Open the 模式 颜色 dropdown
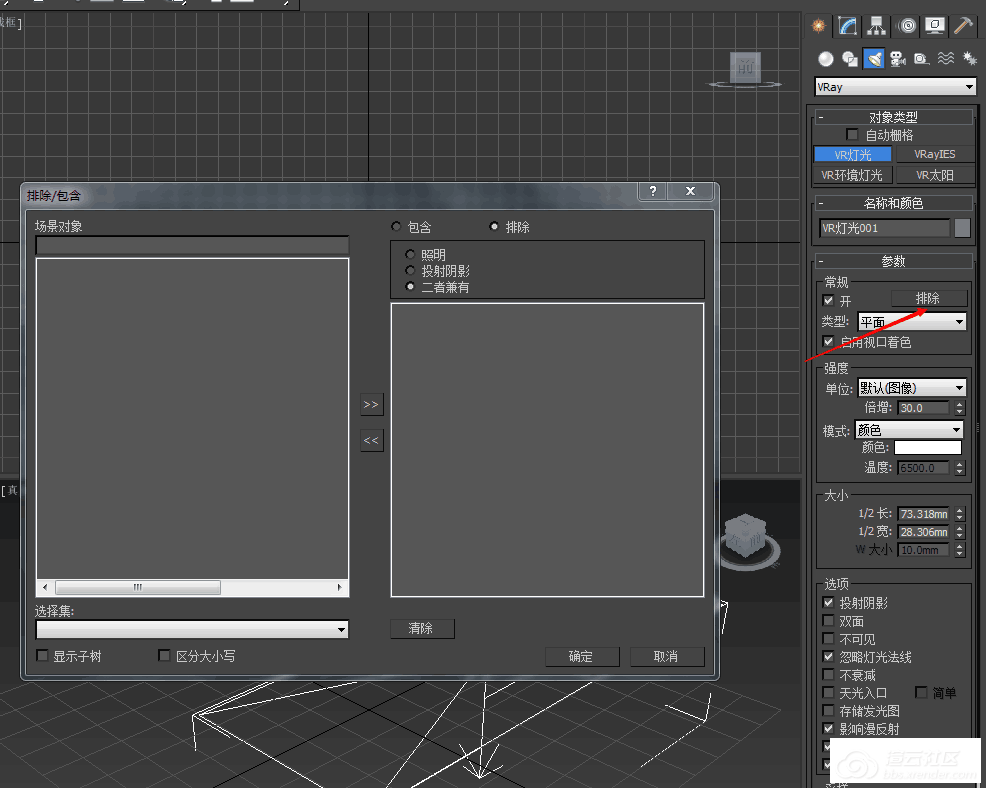Screen dimensions: 986x788 coord(909,430)
